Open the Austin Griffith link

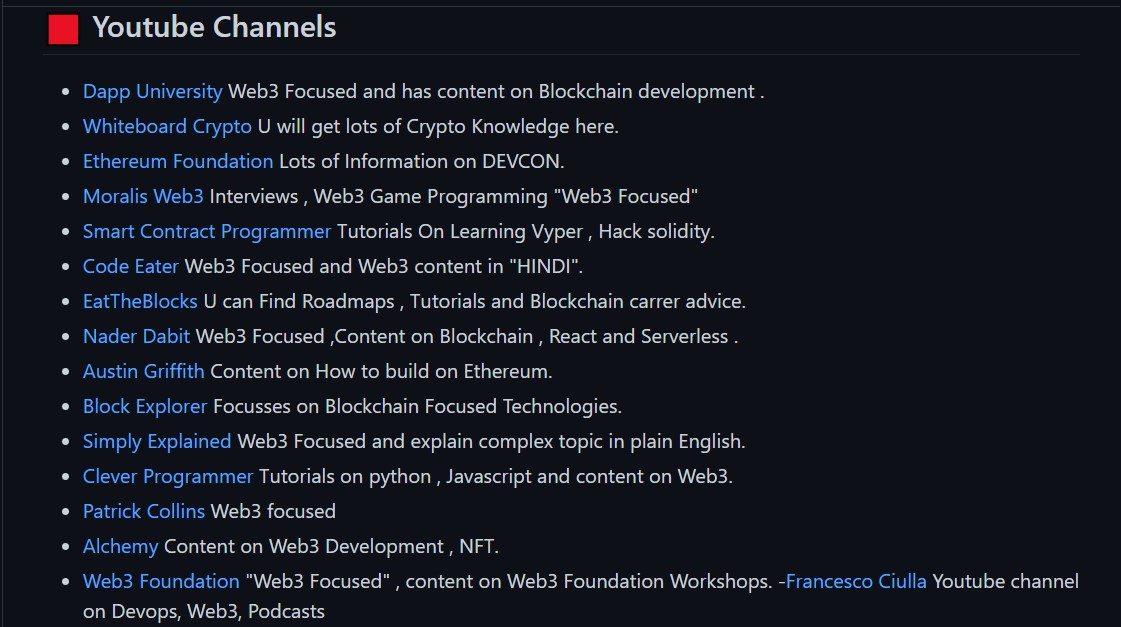[x=144, y=372]
